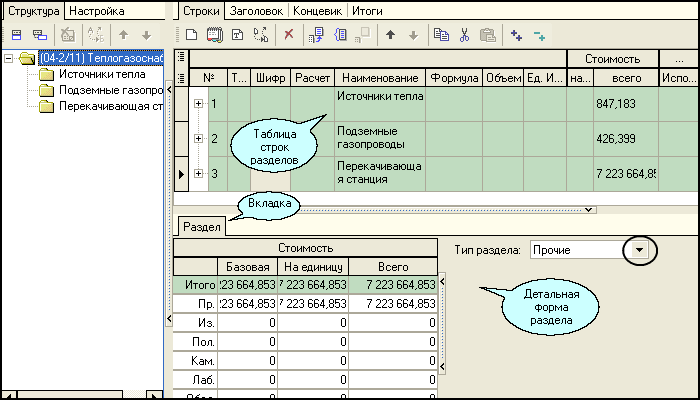The height and width of the screenshot is (400, 700).
Task: Click right arrow of the tree's horizontal scrollbar
Action: point(155,395)
